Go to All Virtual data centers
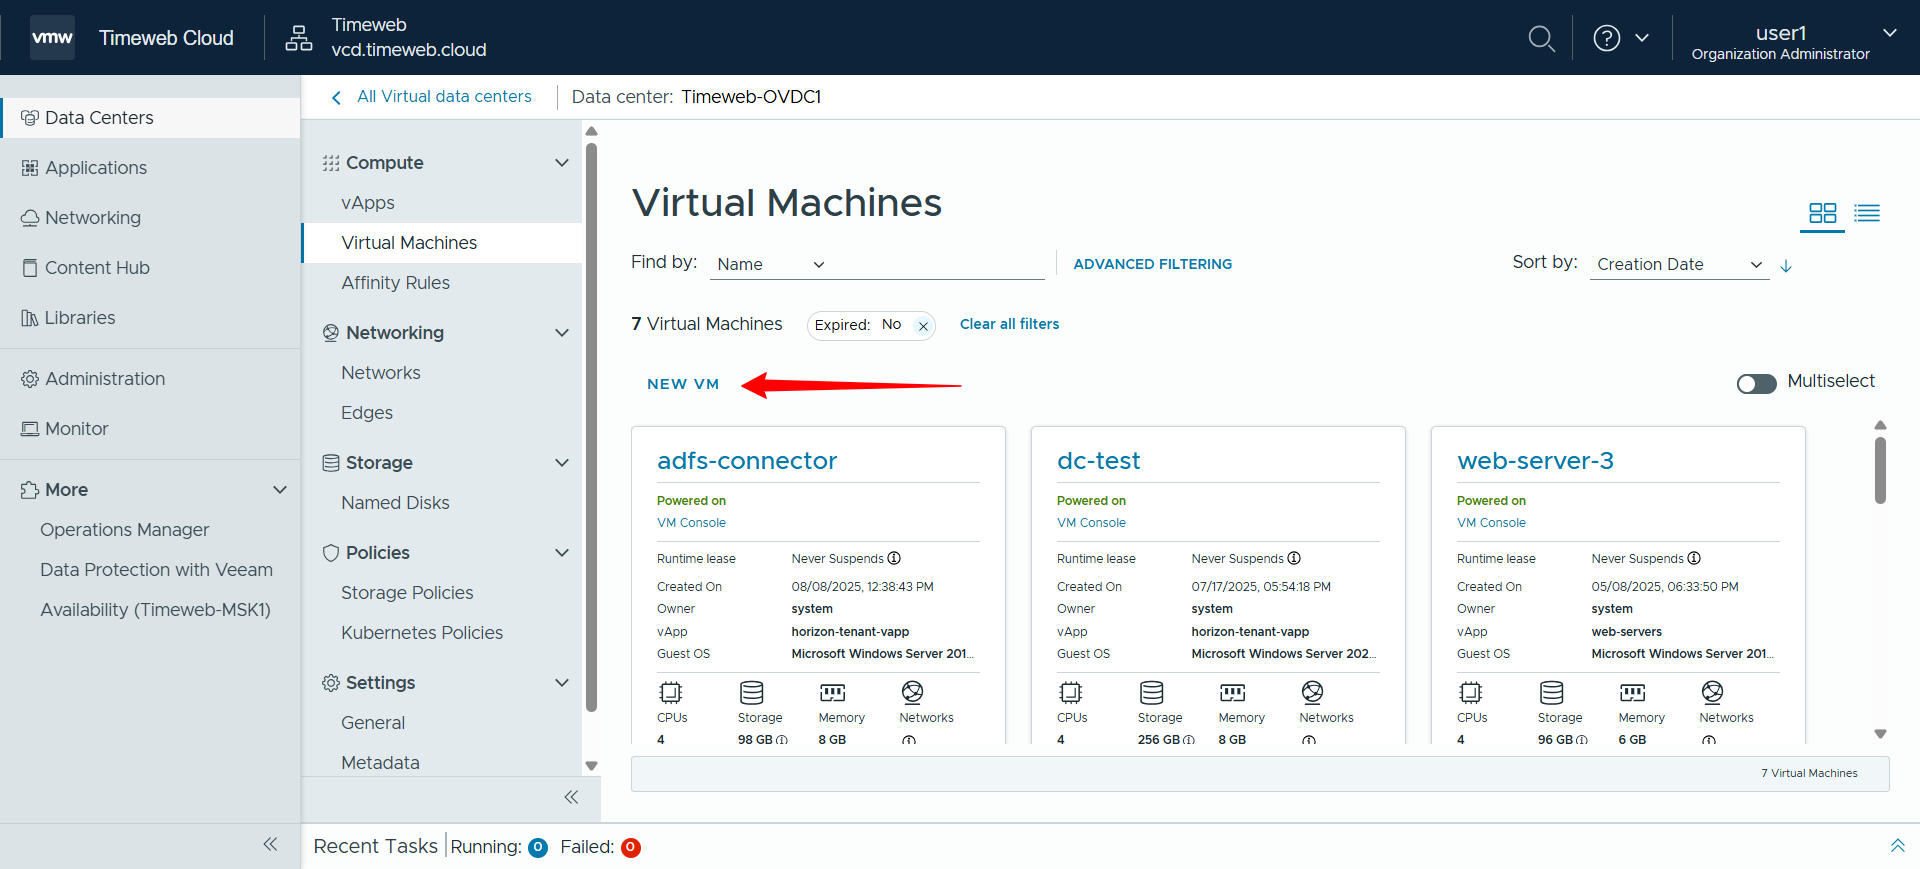The width and height of the screenshot is (1920, 869). (x=444, y=97)
